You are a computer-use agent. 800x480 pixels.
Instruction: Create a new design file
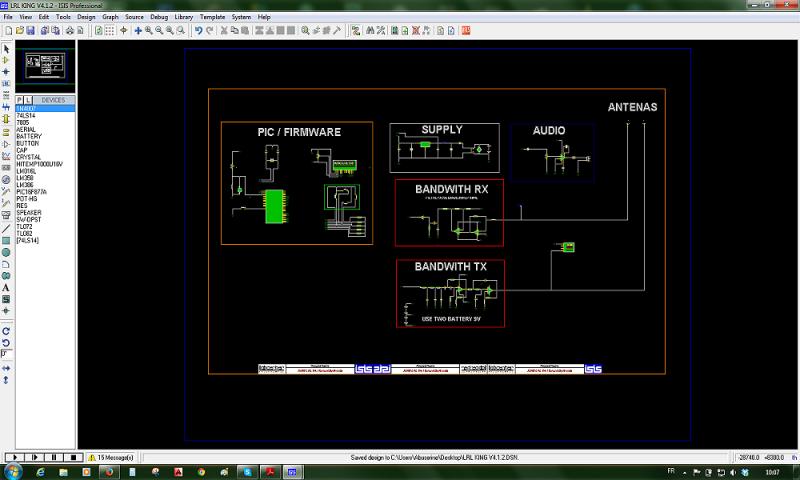point(9,31)
